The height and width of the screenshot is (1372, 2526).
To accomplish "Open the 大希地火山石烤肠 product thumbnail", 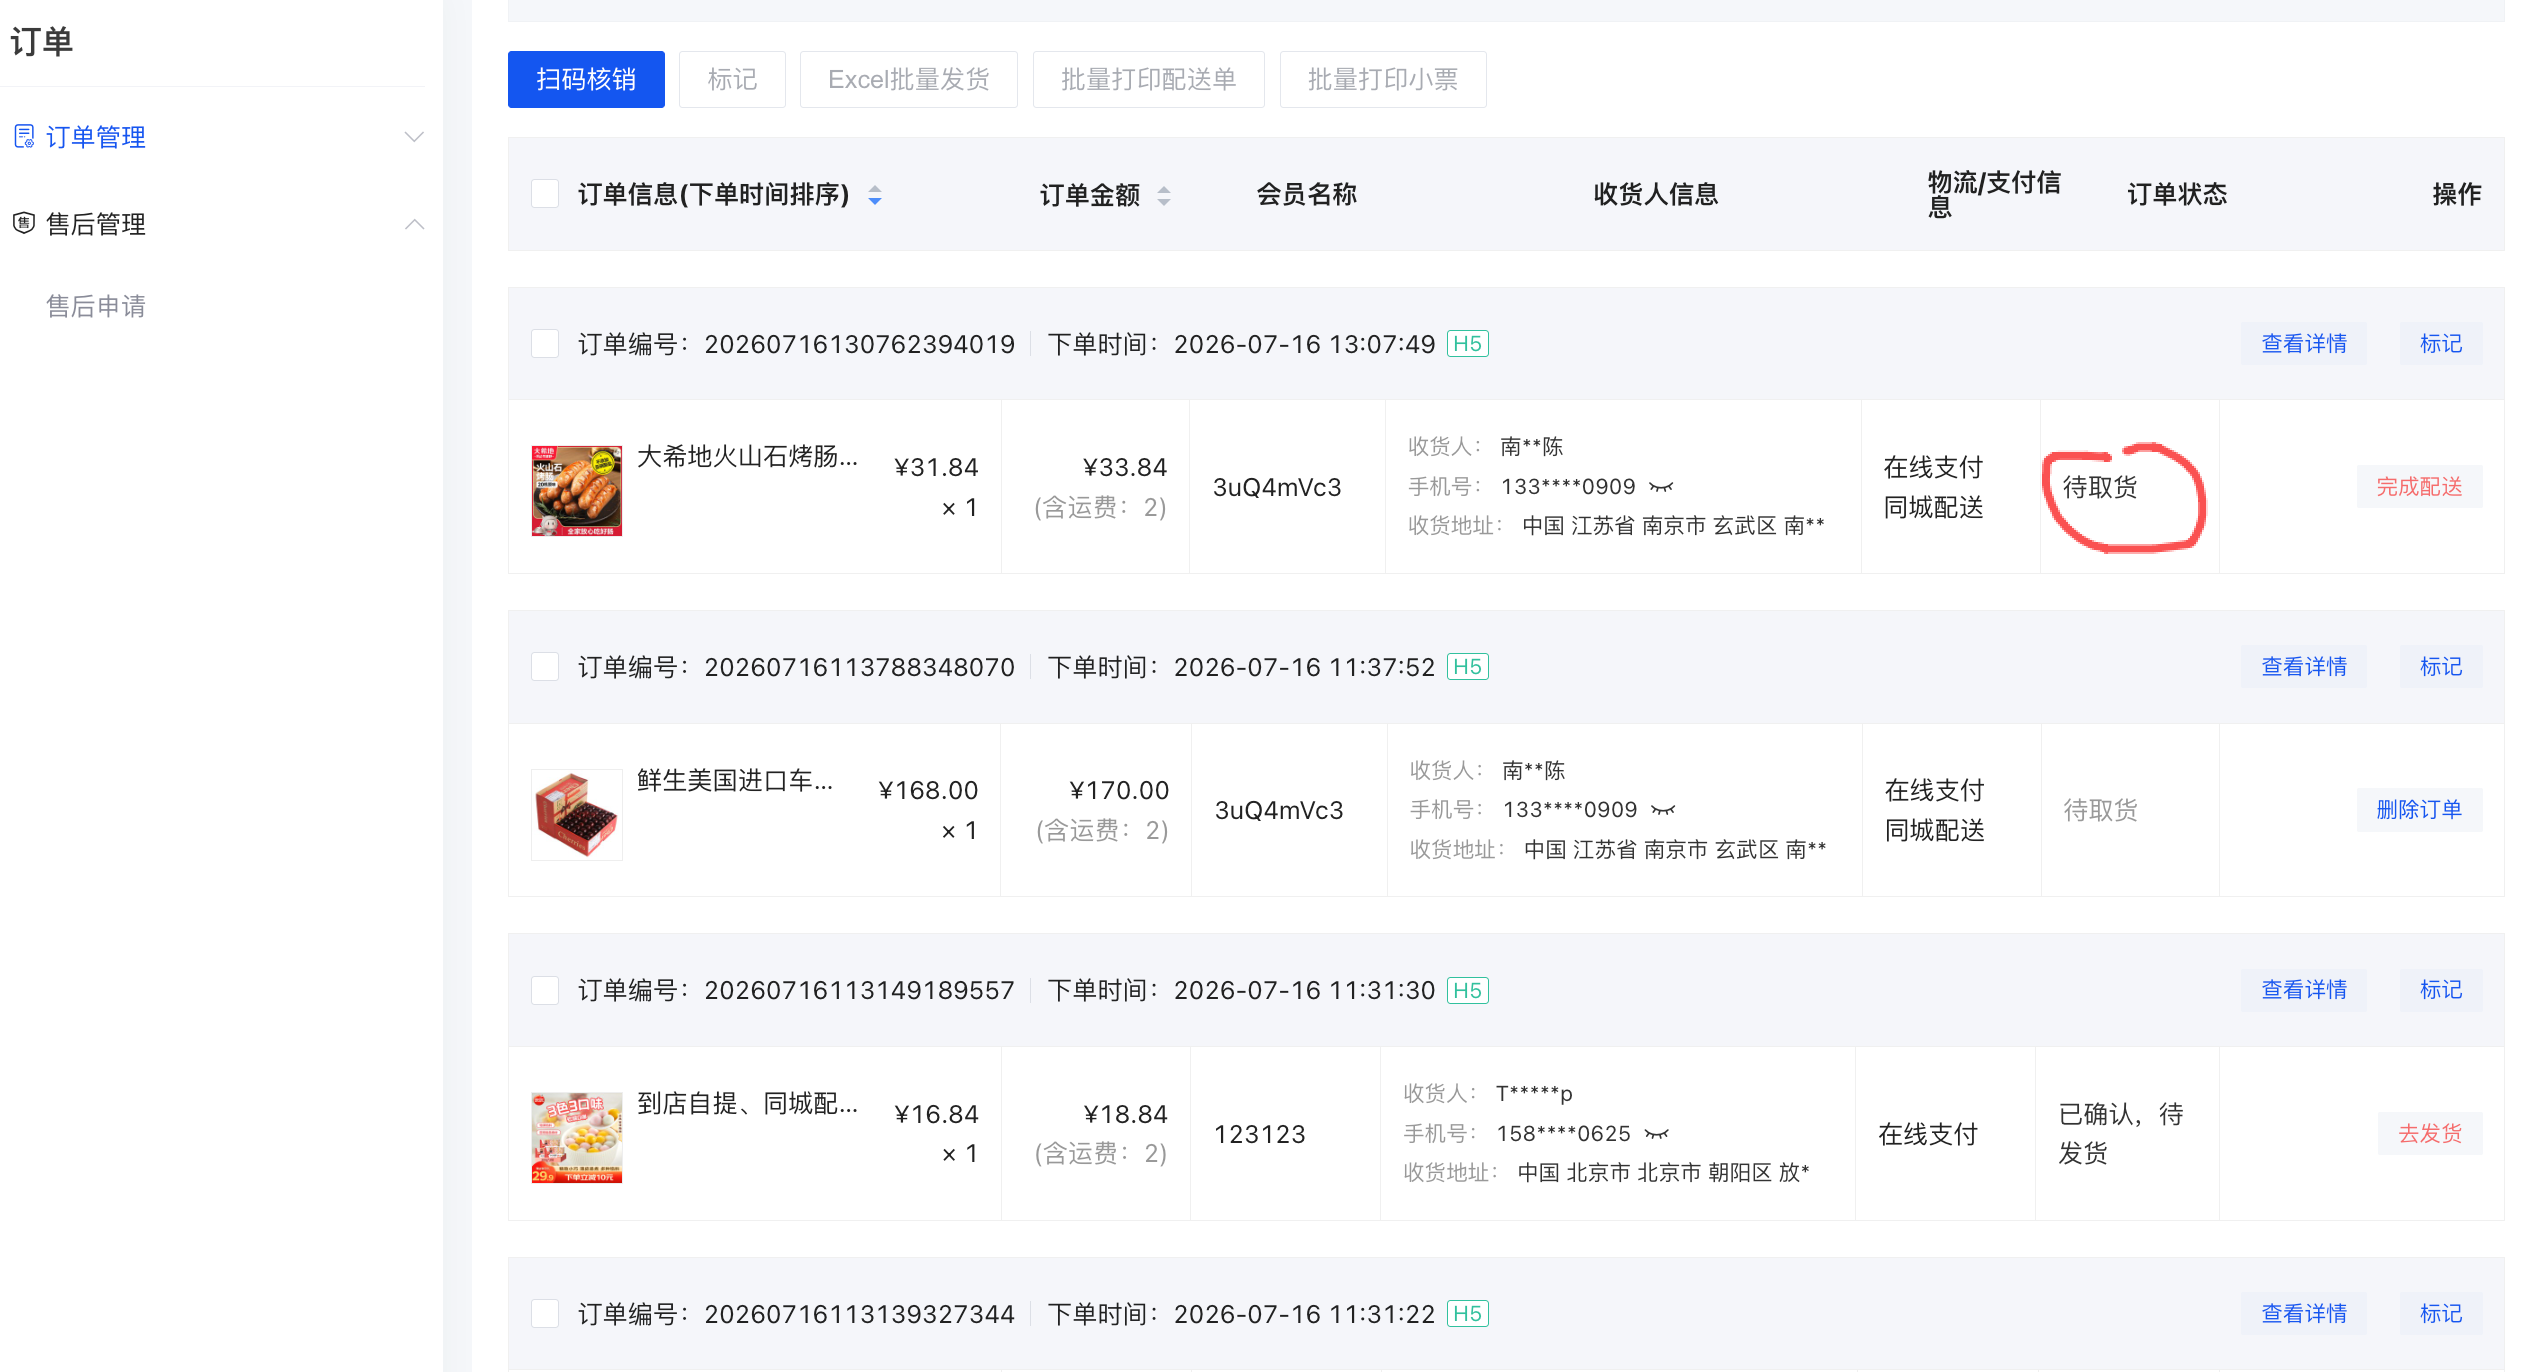I will pyautogui.click(x=577, y=491).
